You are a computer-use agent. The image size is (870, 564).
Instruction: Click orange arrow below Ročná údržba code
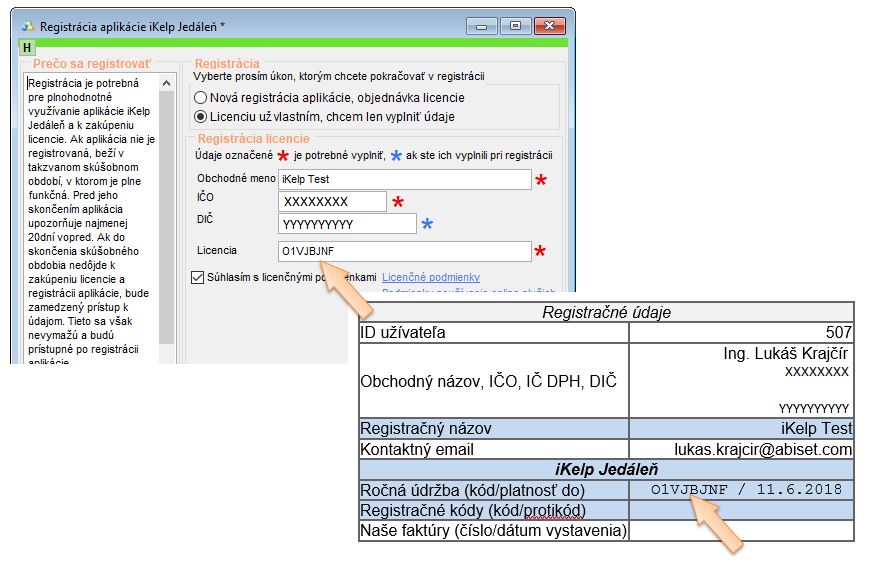click(717, 522)
